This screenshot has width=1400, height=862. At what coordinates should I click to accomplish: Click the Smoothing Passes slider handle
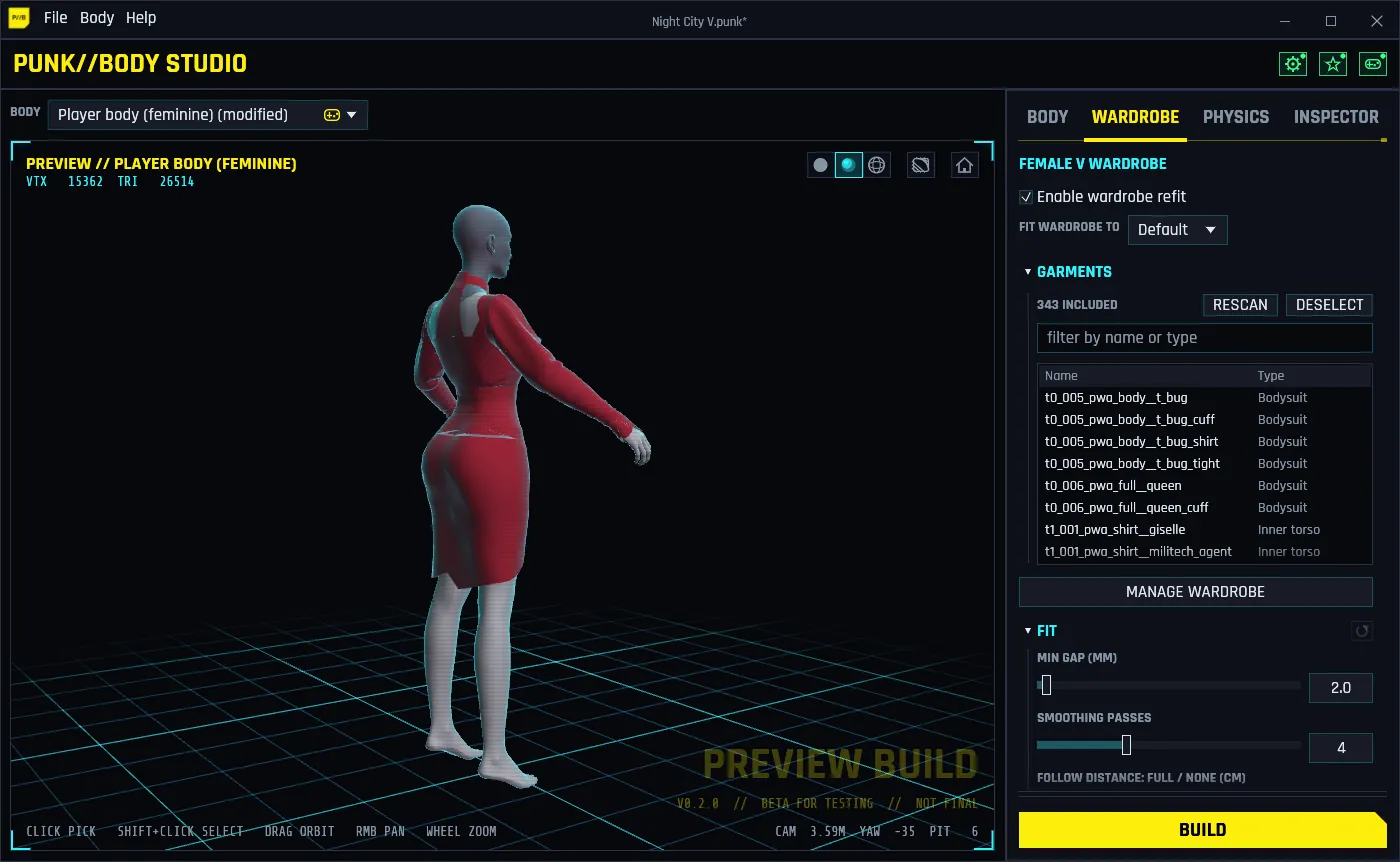pos(1126,745)
